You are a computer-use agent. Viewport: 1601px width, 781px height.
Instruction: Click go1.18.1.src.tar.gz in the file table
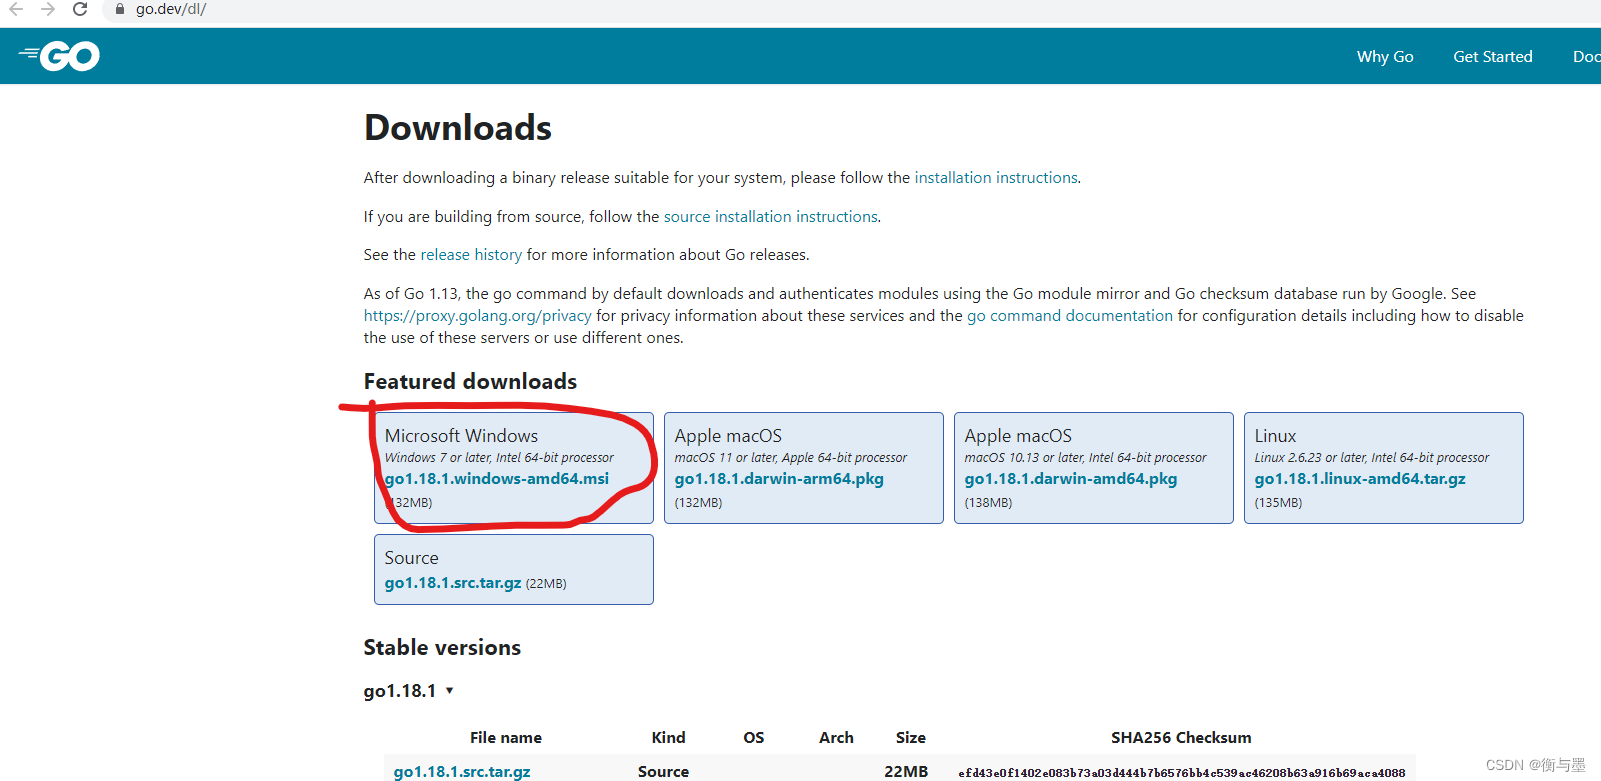coord(462,772)
